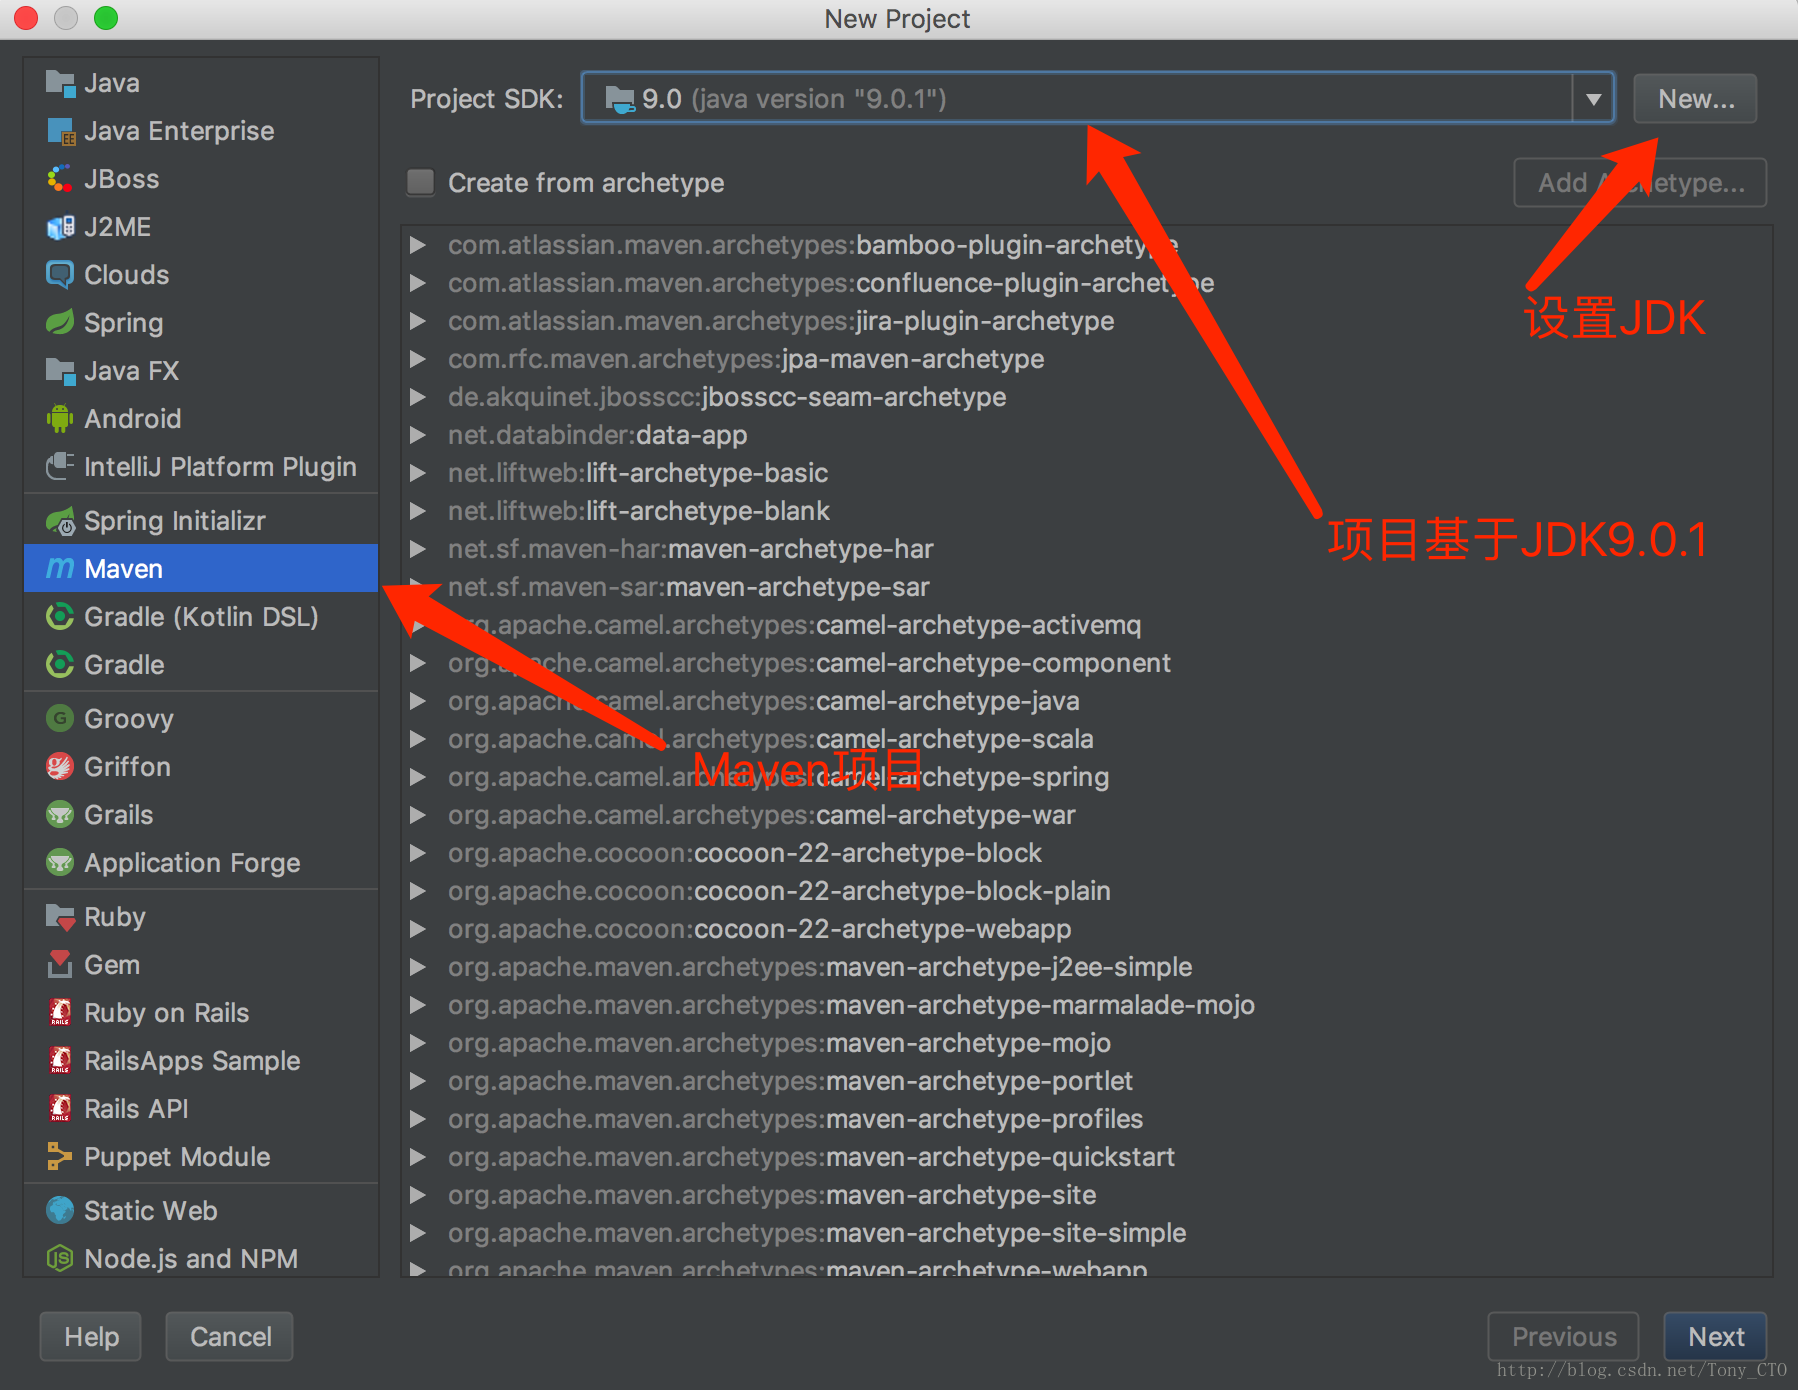Click the Java Enterprise icon
This screenshot has height=1390, width=1798.
[x=60, y=131]
